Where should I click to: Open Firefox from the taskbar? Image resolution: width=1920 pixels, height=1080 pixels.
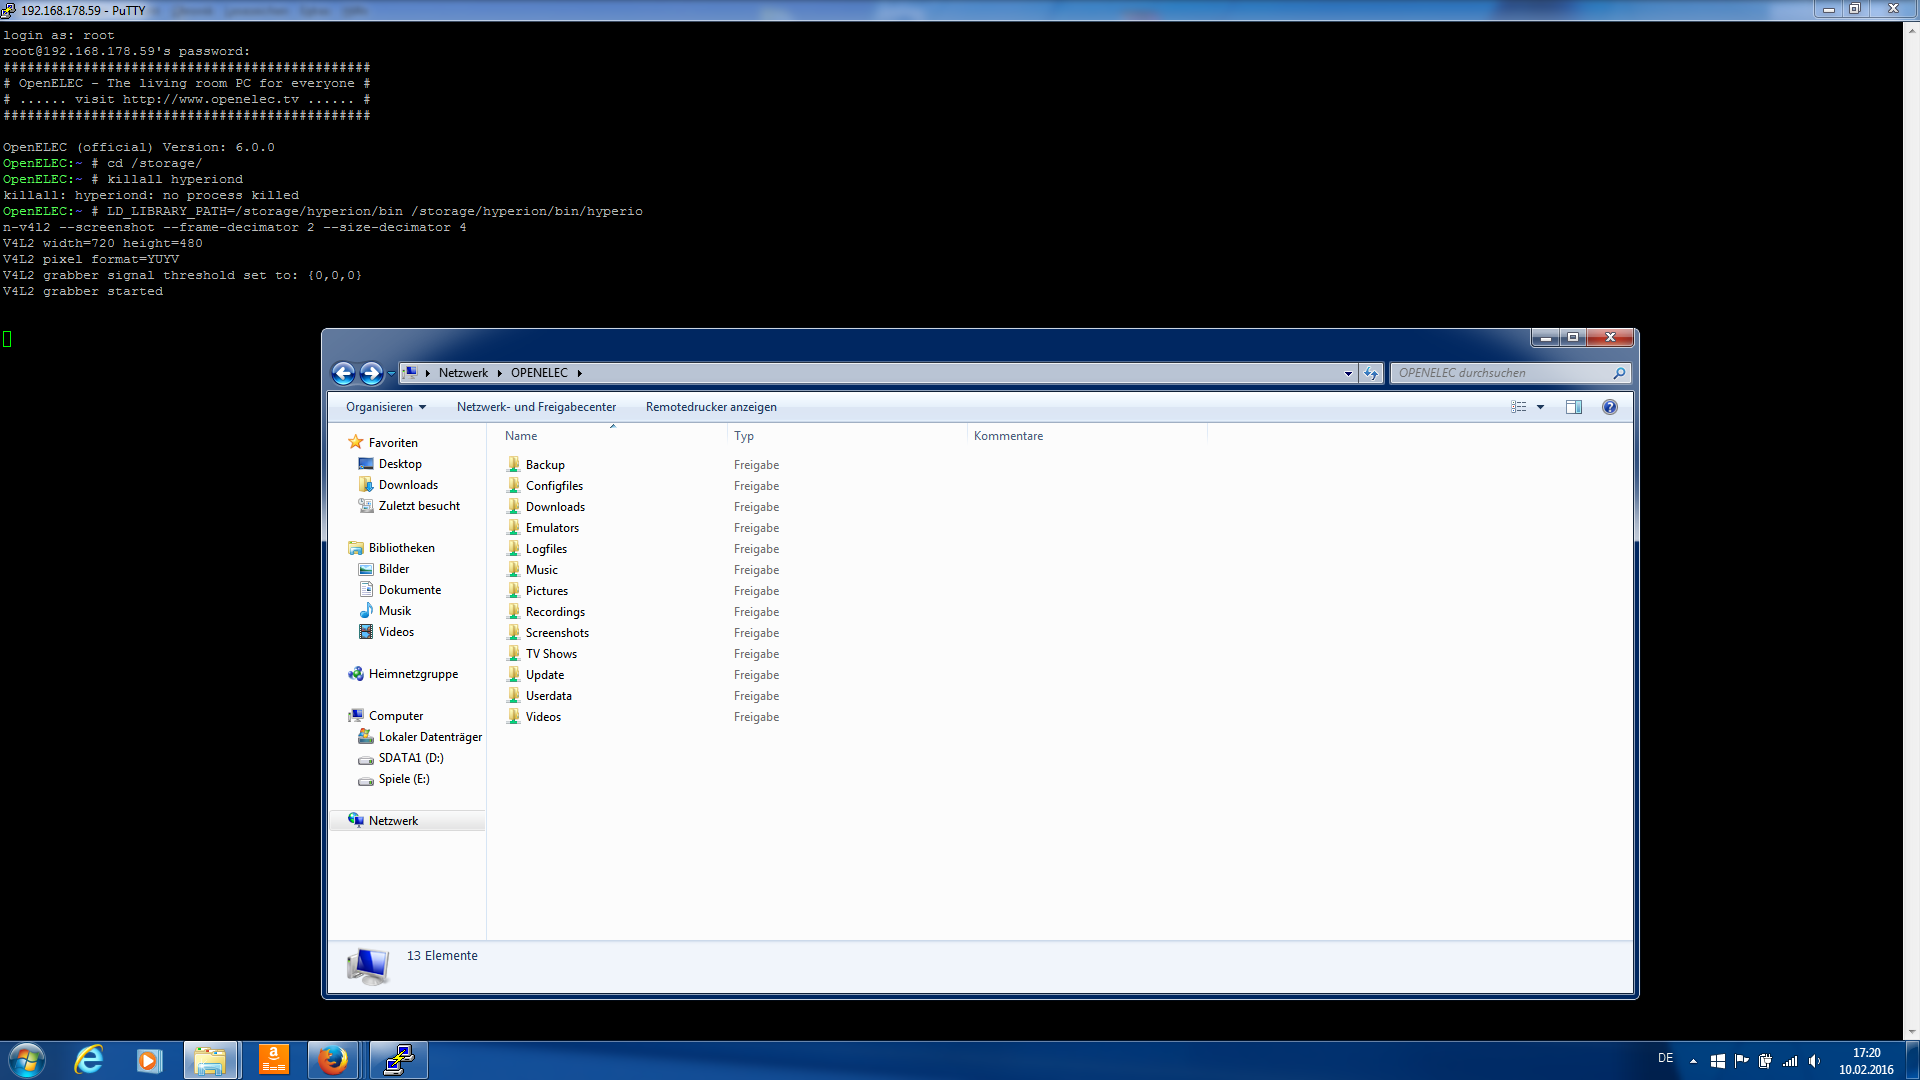[332, 1059]
